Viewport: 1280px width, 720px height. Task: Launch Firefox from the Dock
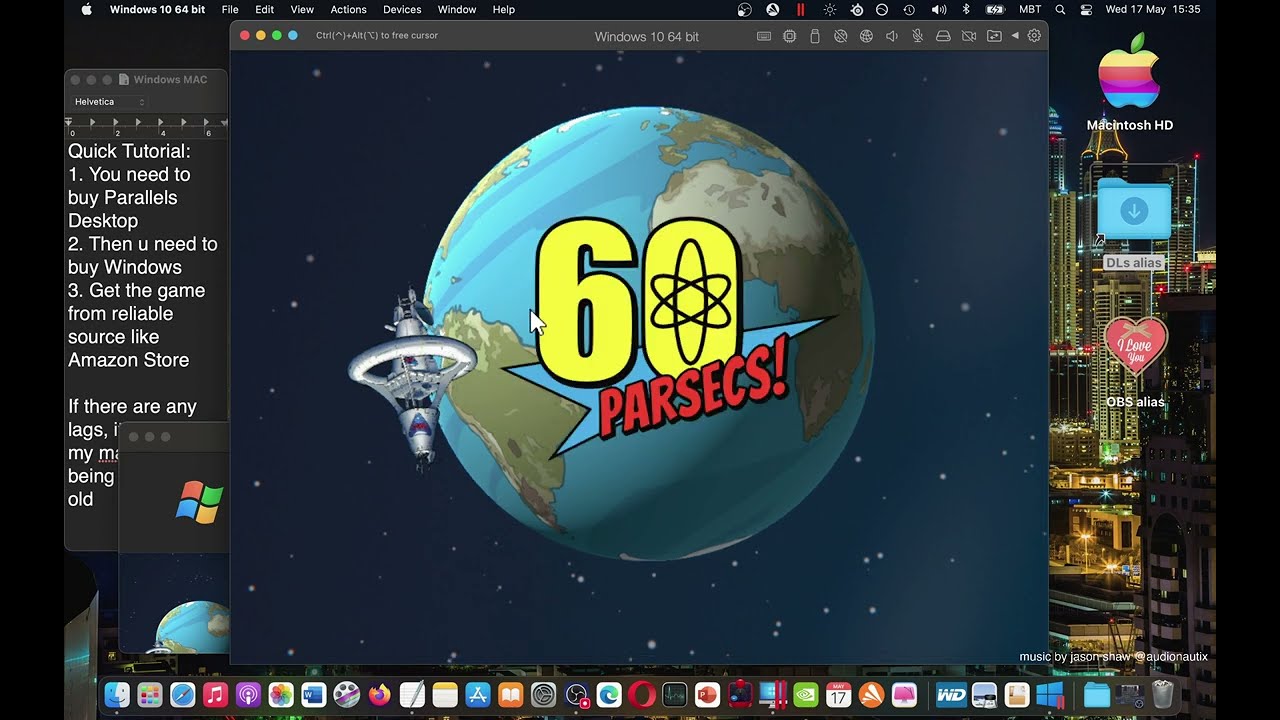(x=379, y=694)
